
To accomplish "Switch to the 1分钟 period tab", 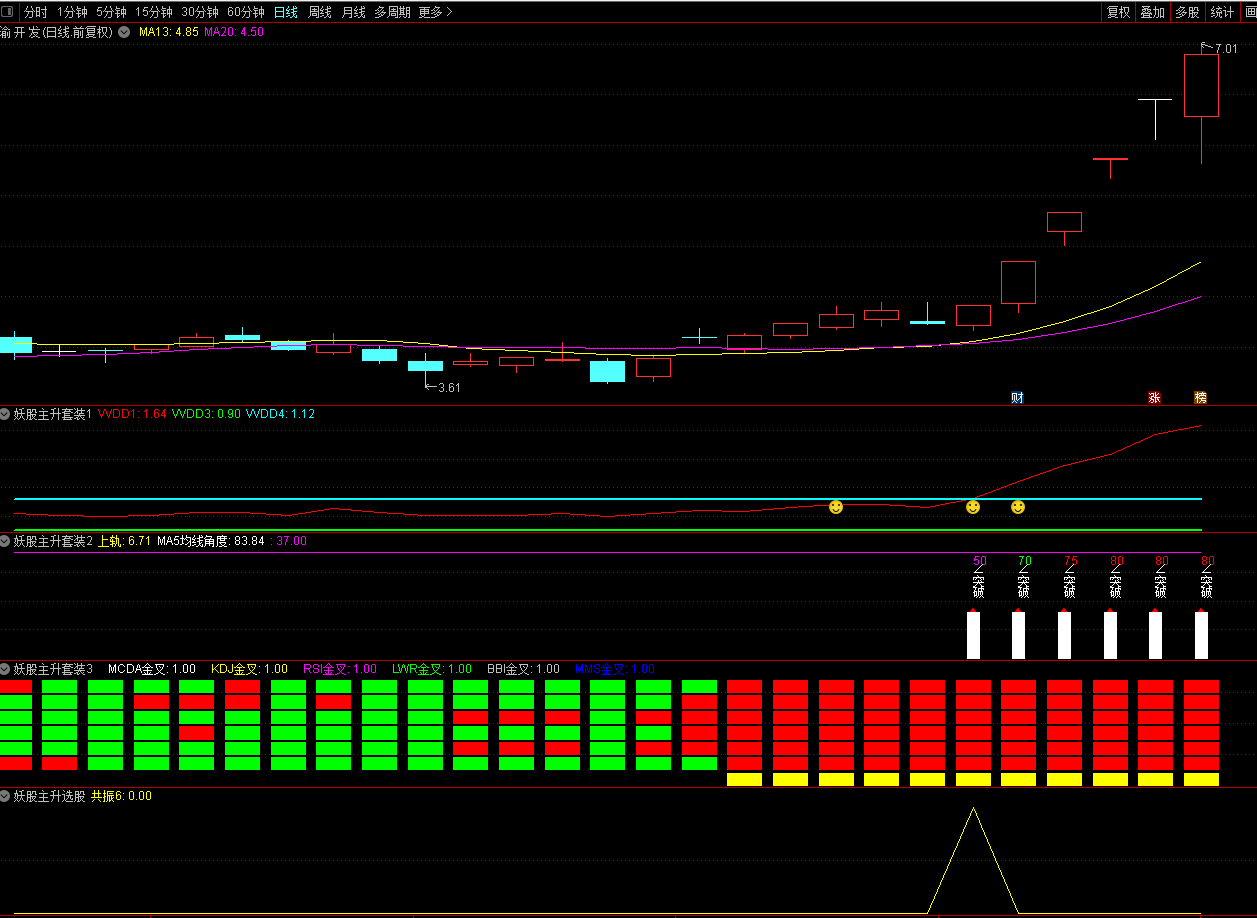I will coord(72,12).
